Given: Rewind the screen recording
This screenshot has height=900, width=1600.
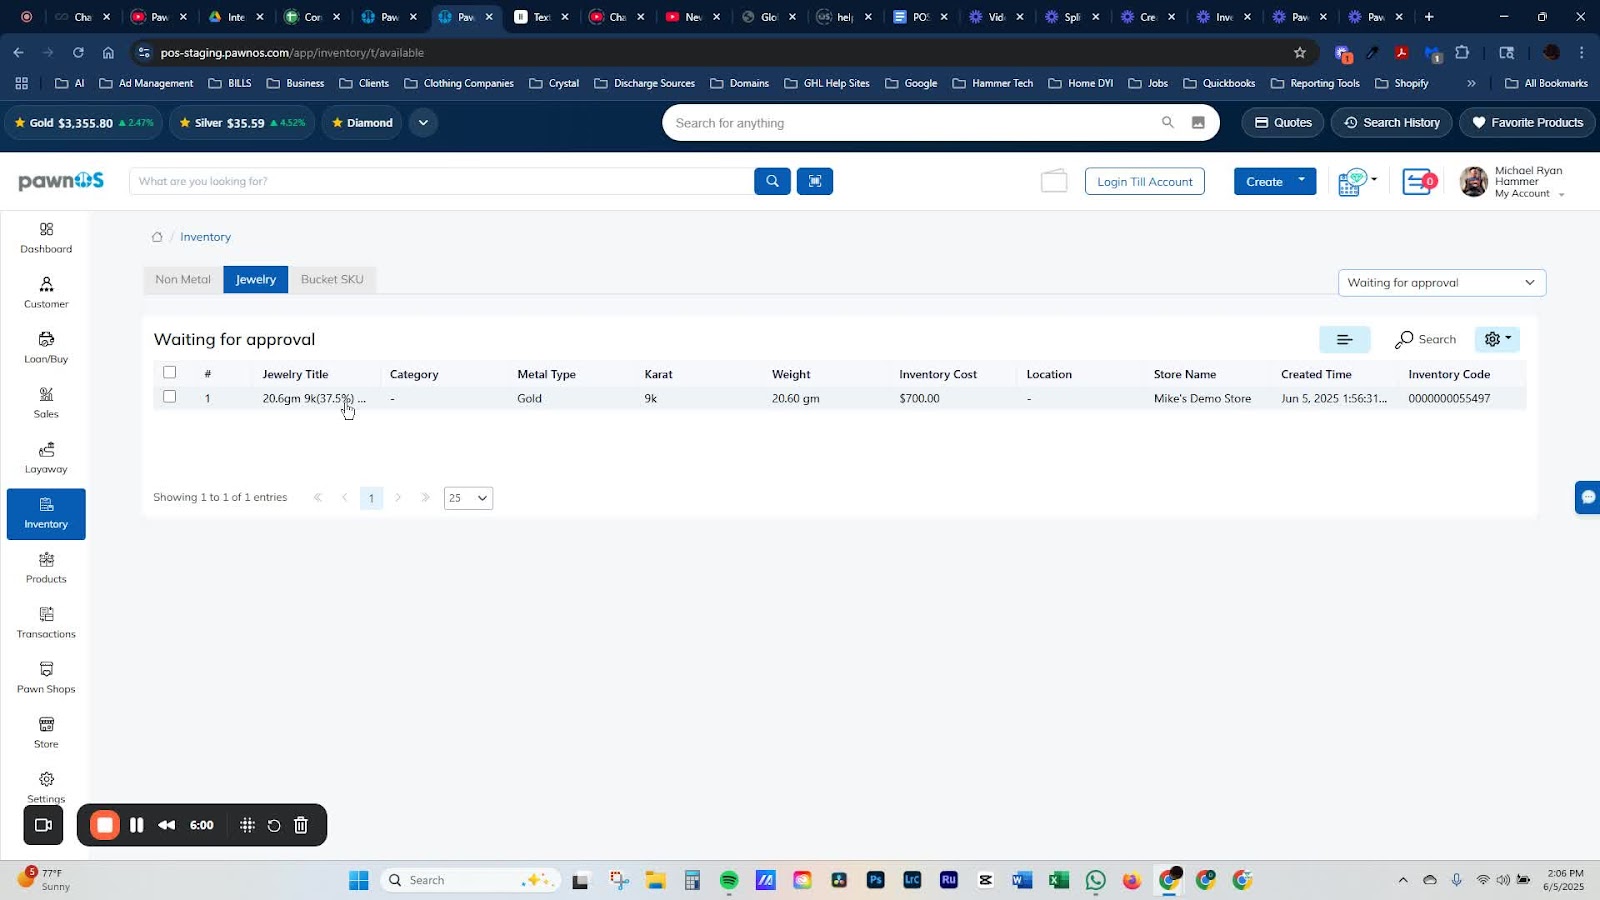Looking at the screenshot, I should pos(167,825).
